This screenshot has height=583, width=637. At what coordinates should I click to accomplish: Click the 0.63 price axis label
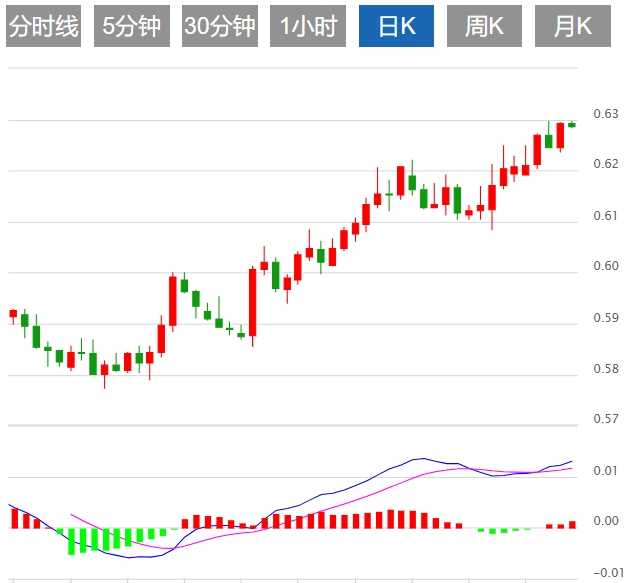click(x=605, y=113)
